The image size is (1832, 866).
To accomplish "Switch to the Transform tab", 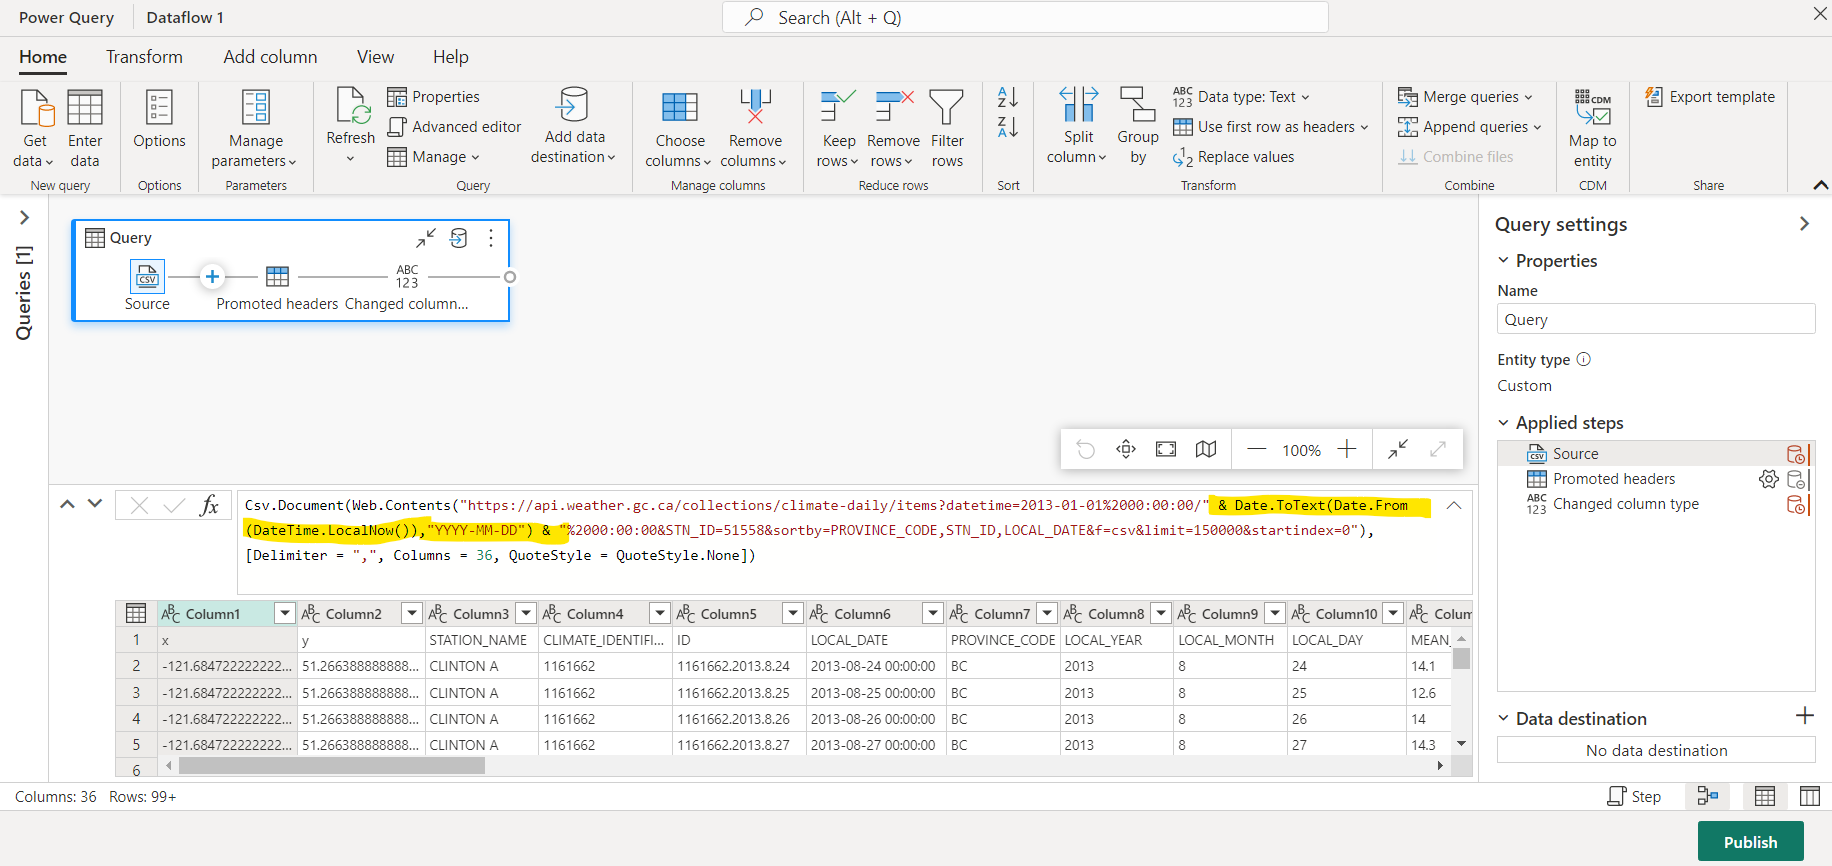I will pyautogui.click(x=144, y=57).
